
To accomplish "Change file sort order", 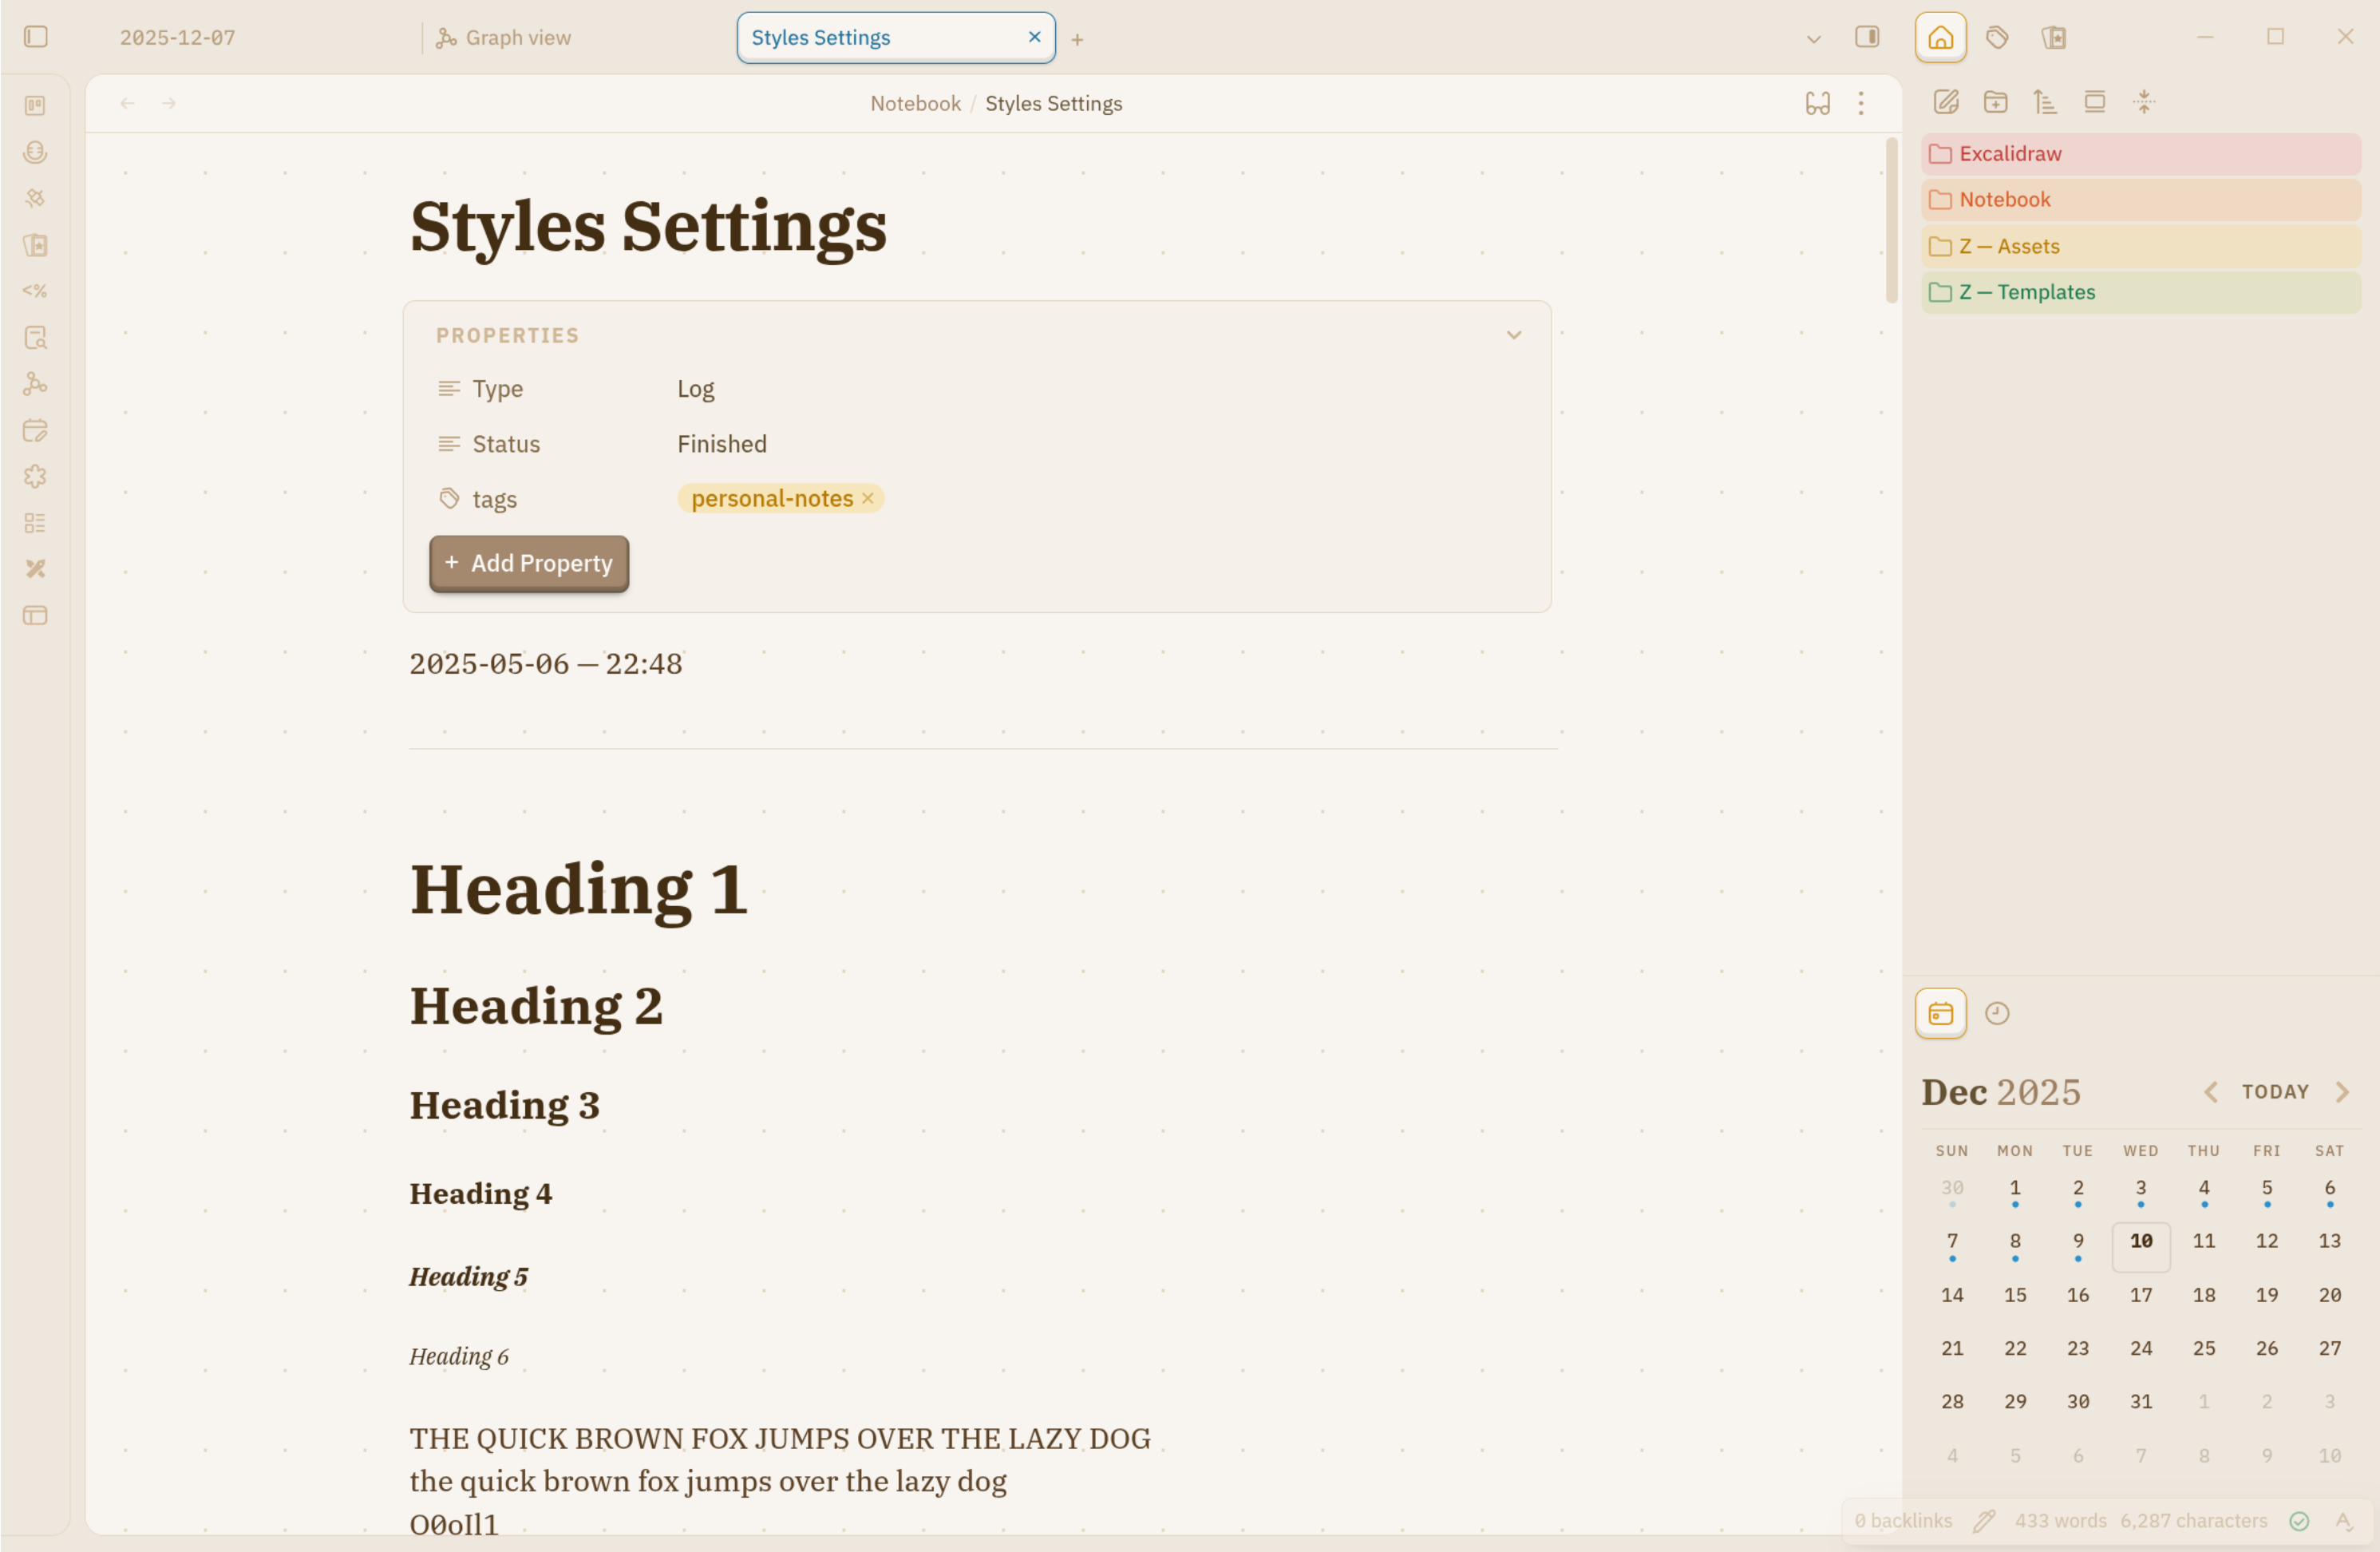I will pos(2045,102).
